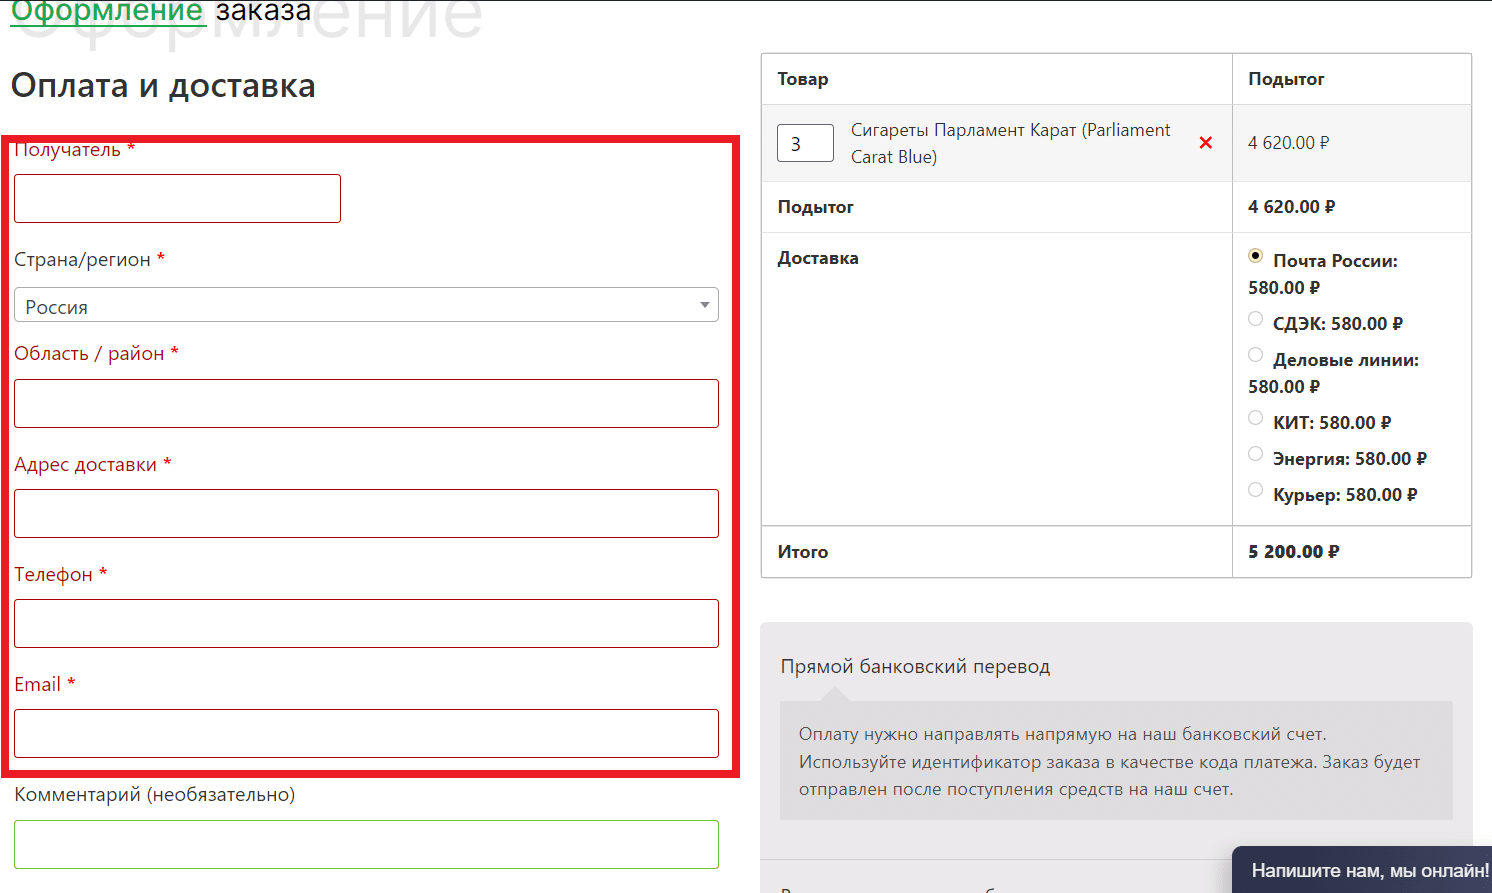Screen dimensions: 1492x893
Task: Click the Email input field
Action: coord(366,734)
